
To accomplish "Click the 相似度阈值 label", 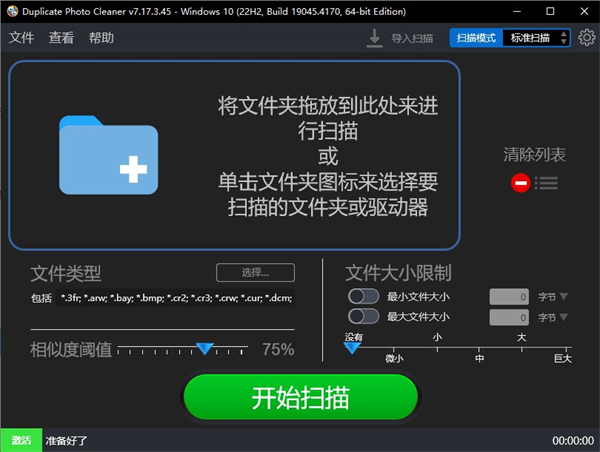I will pos(71,349).
